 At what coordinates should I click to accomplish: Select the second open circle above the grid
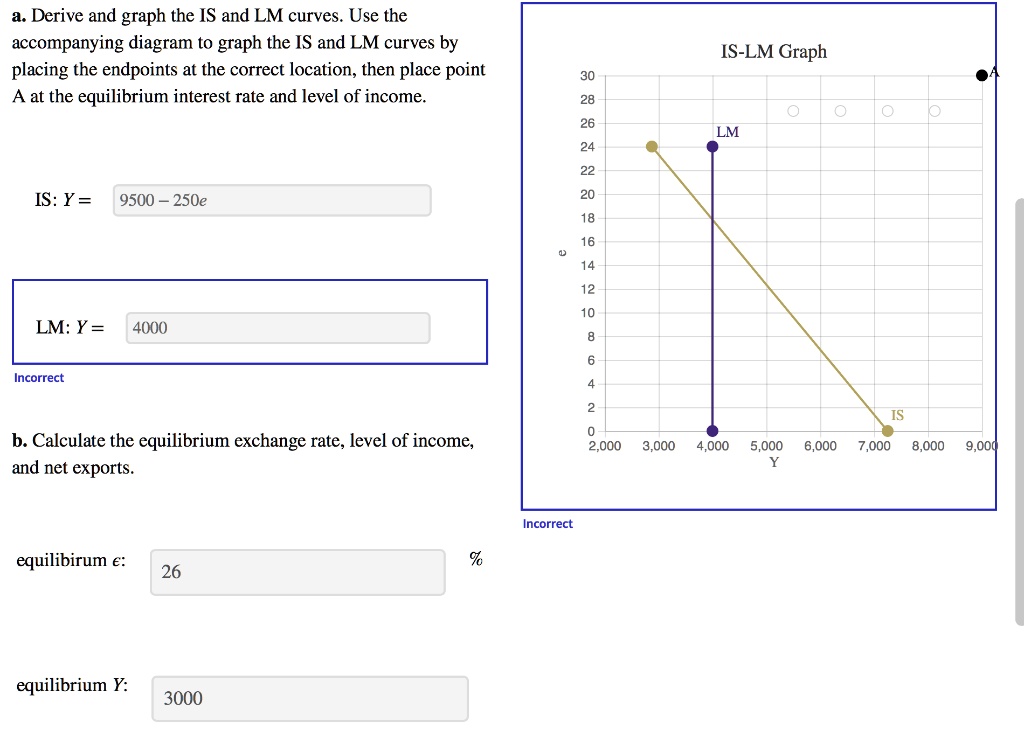click(x=840, y=111)
